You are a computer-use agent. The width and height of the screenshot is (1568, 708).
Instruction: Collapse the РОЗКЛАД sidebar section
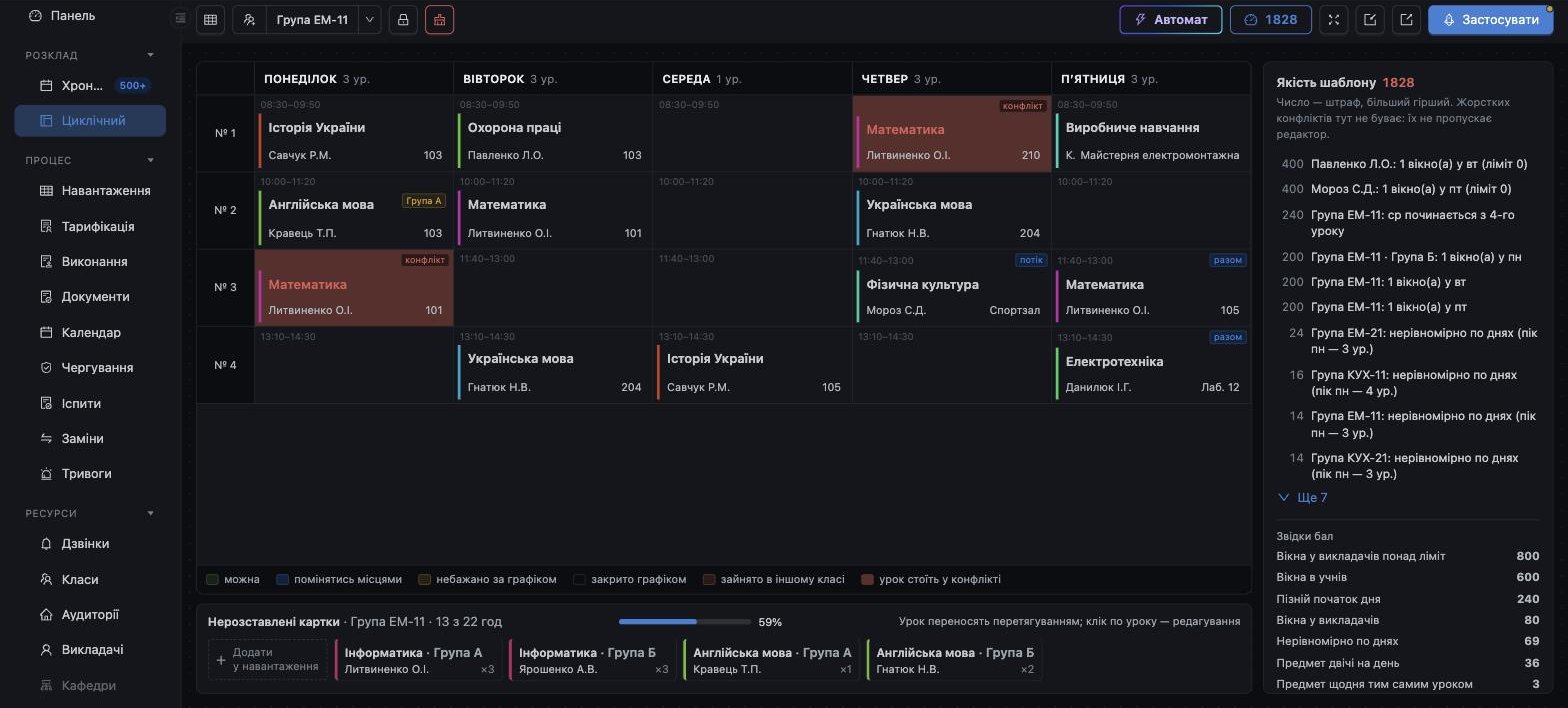click(x=151, y=55)
